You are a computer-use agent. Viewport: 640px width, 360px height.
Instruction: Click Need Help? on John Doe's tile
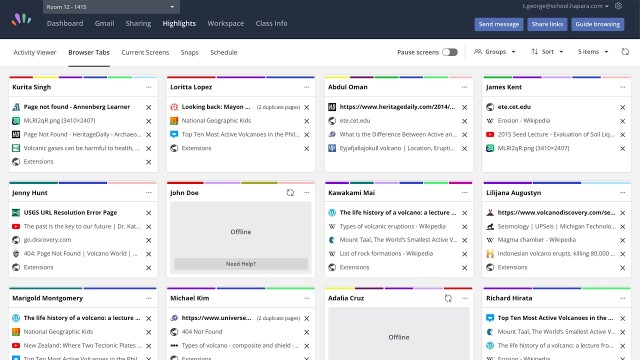(x=241, y=264)
